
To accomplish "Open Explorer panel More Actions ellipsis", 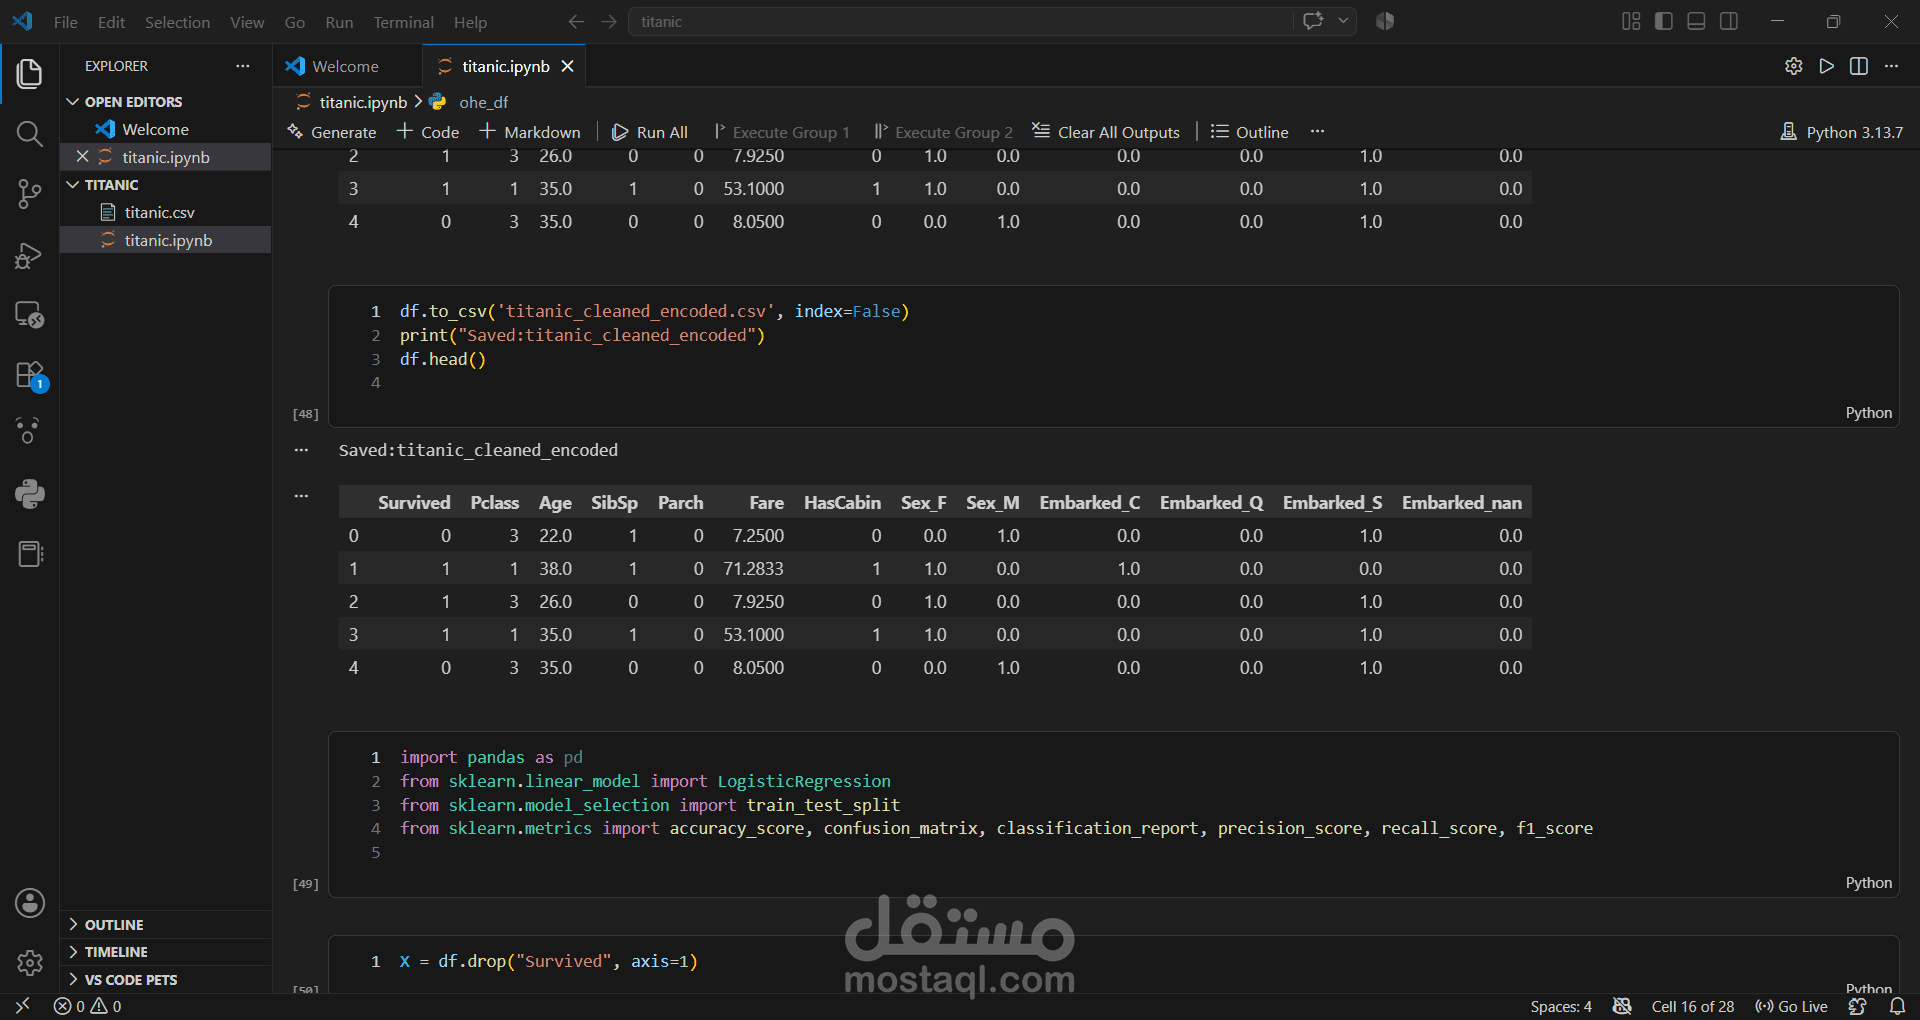I will pos(242,66).
